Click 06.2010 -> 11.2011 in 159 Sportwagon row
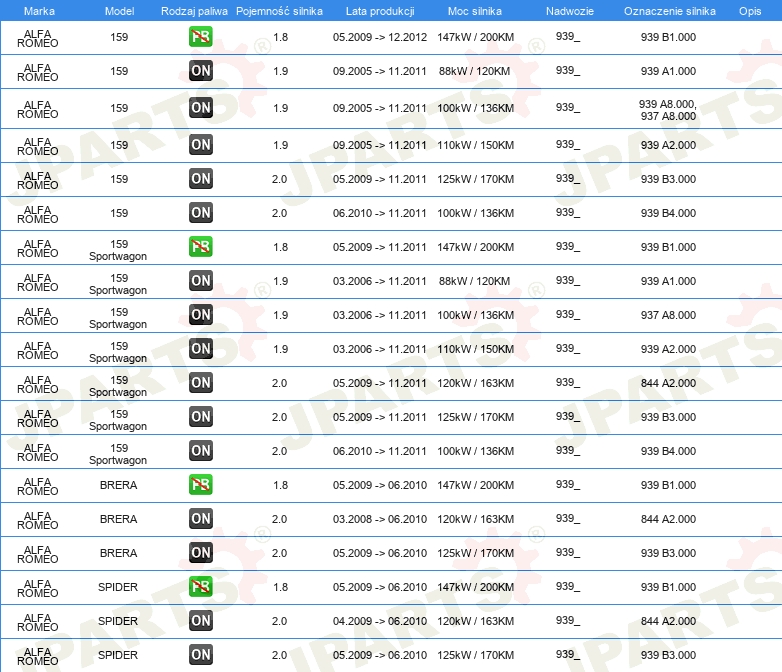This screenshot has width=782, height=672. pos(380,451)
